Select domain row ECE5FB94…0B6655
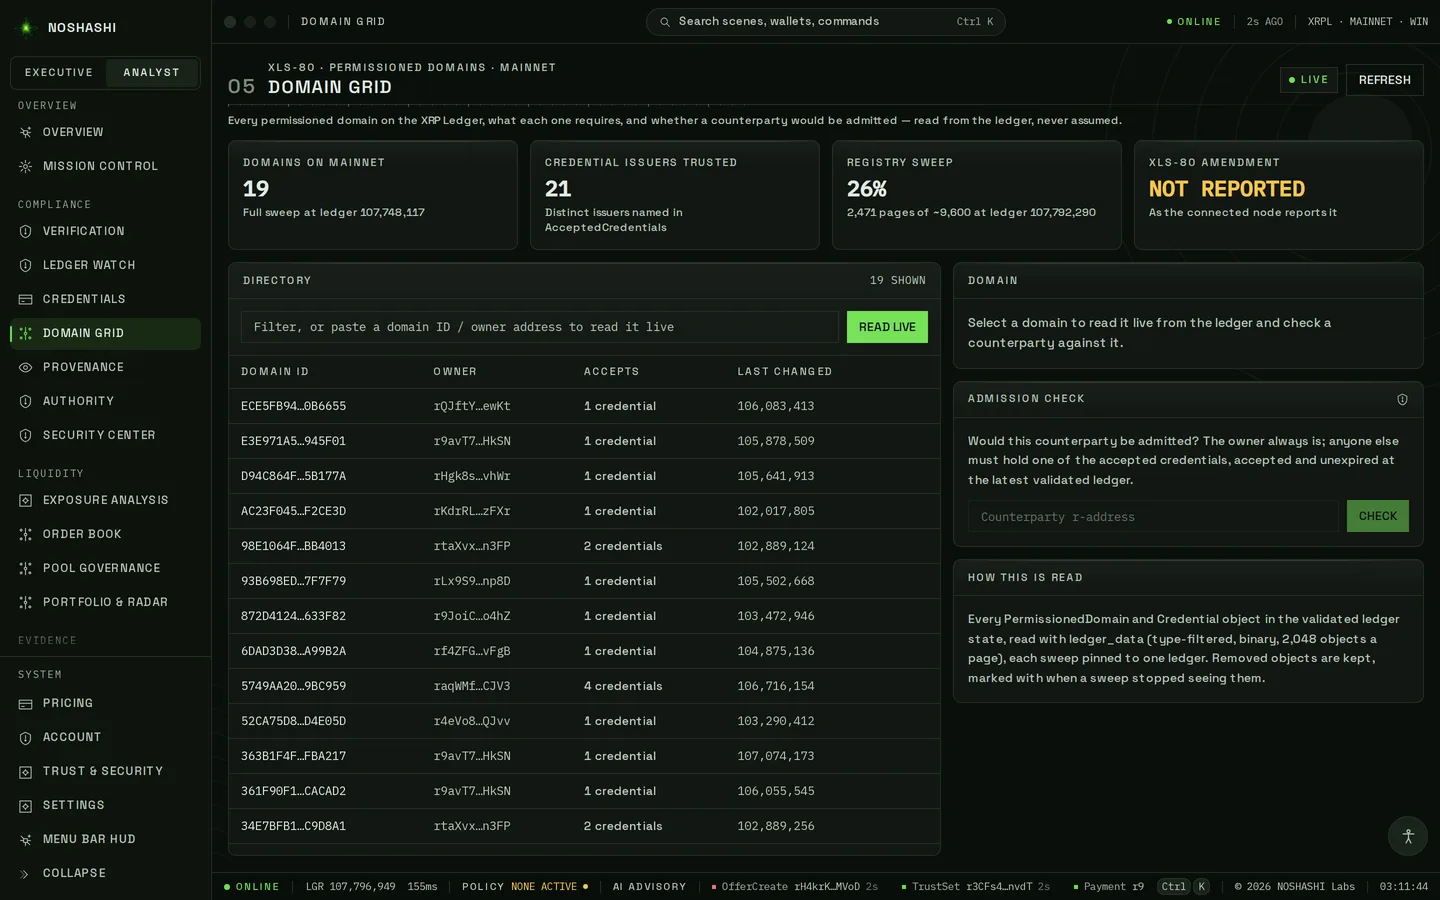1440x900 pixels. point(584,406)
